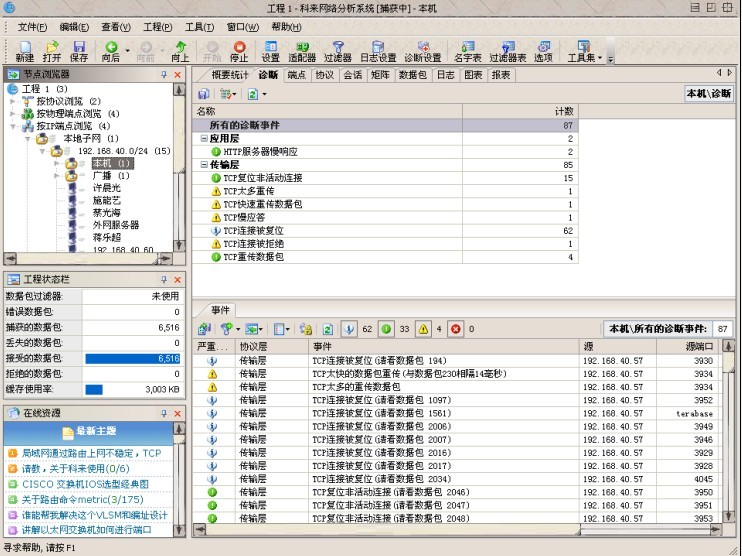Open the 工具集 toolbar dropdown
Viewport: 742px width, 556px height.
coord(585,52)
